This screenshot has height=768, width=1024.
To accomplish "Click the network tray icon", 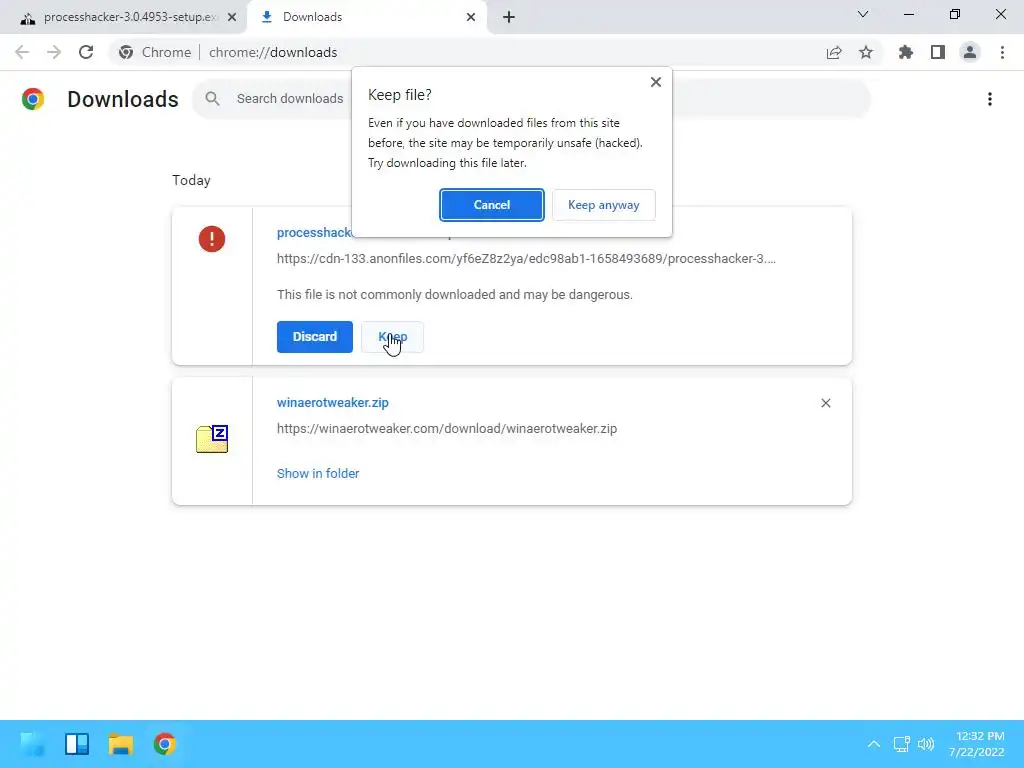I will click(901, 744).
